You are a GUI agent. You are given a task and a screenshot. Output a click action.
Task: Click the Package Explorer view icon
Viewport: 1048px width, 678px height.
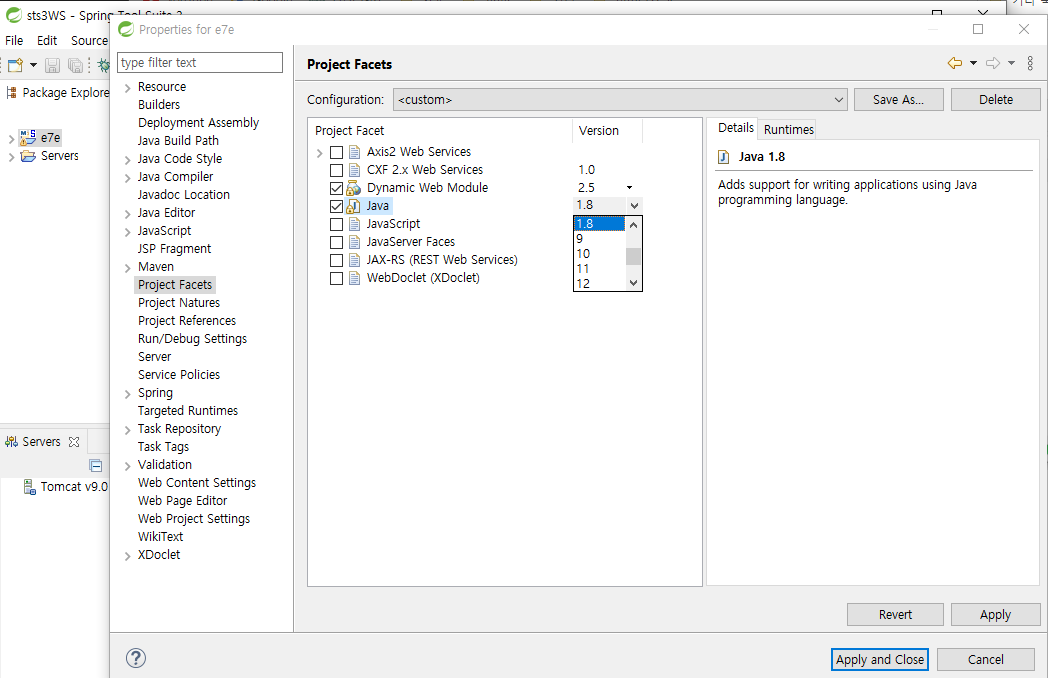tap(11, 93)
